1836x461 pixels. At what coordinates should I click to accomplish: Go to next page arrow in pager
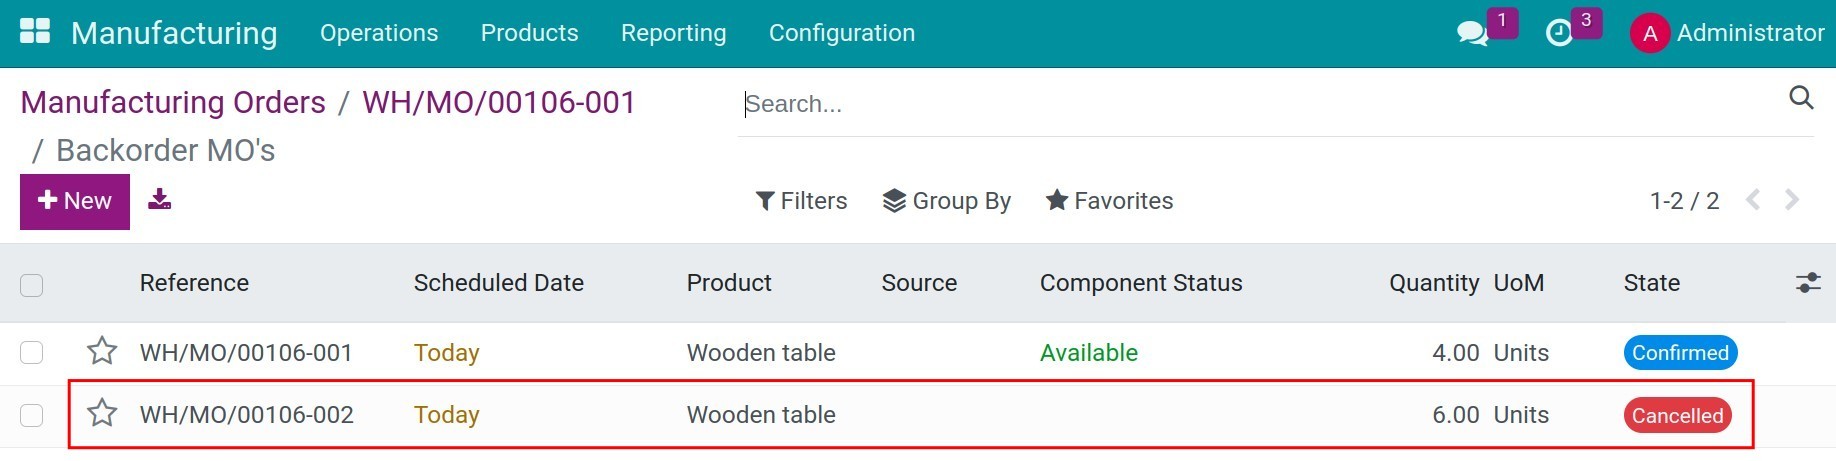click(x=1792, y=200)
